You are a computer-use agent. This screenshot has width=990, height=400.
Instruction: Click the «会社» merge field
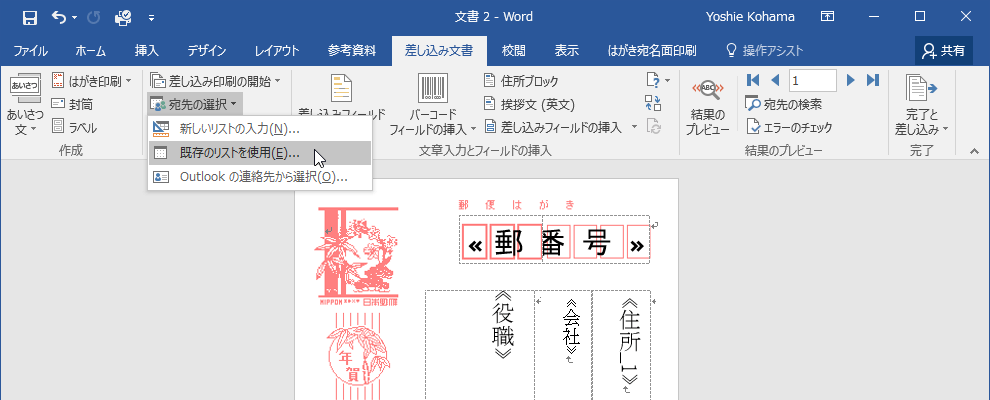pyautogui.click(x=570, y=327)
